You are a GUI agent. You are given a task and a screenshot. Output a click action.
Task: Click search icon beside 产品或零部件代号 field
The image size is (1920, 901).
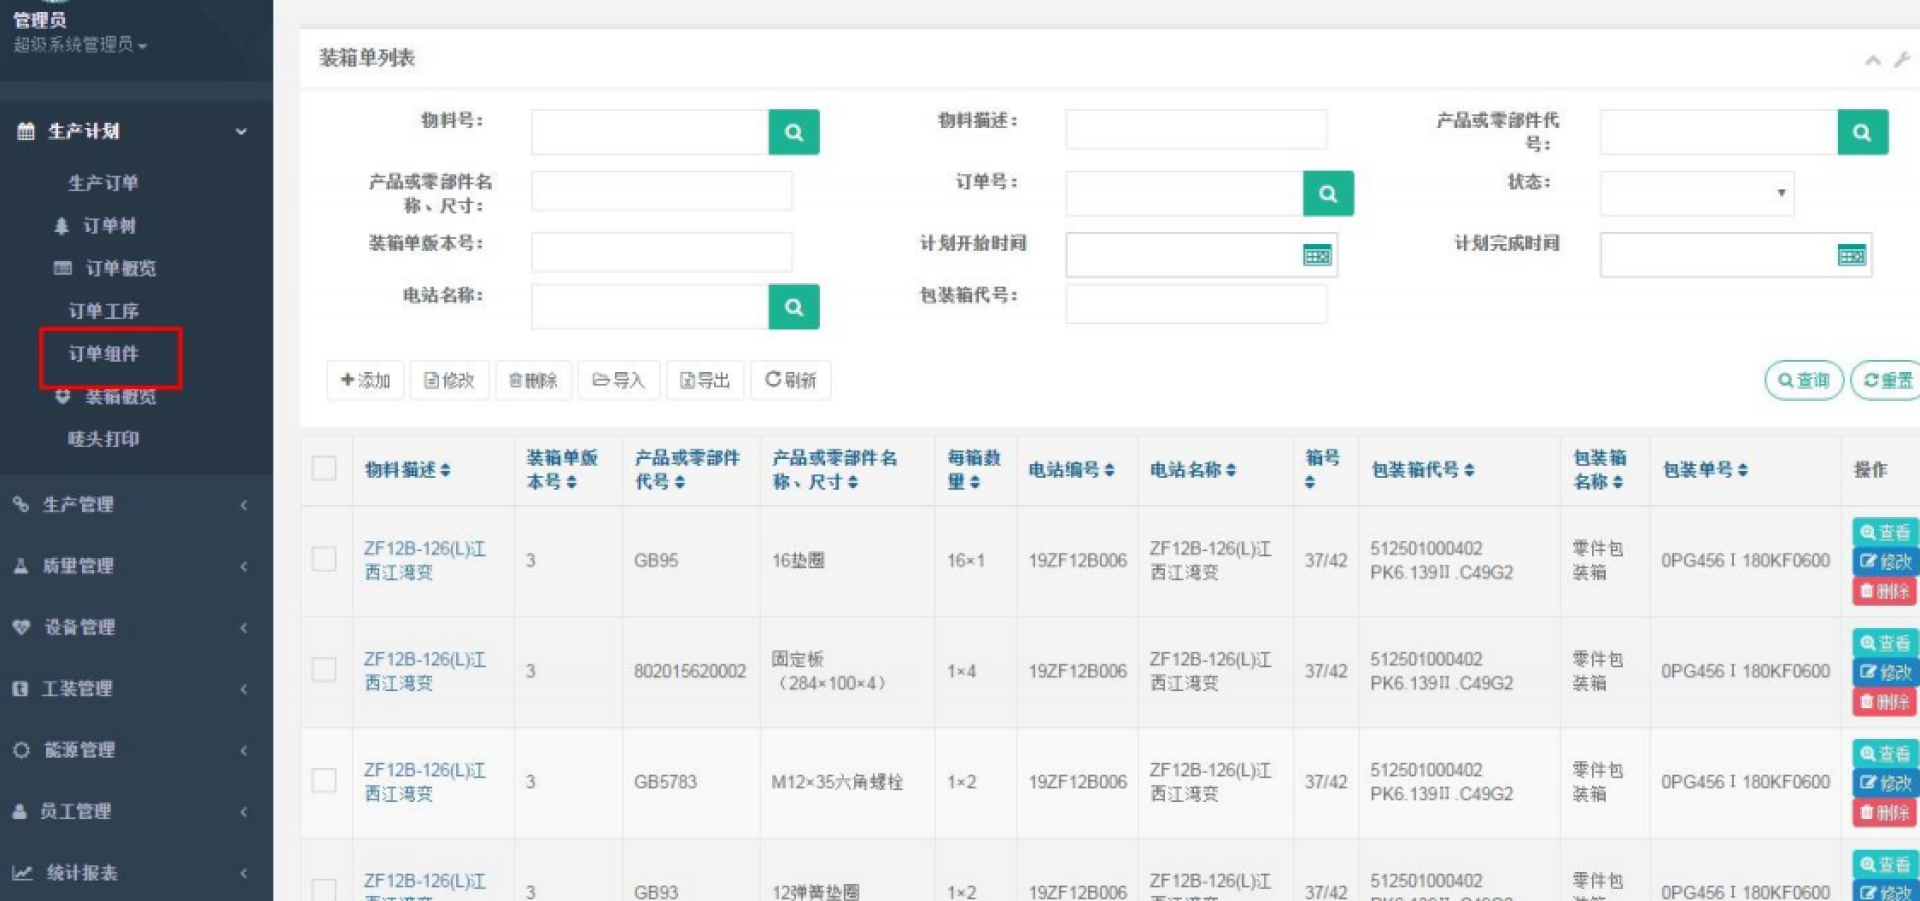coord(1861,132)
